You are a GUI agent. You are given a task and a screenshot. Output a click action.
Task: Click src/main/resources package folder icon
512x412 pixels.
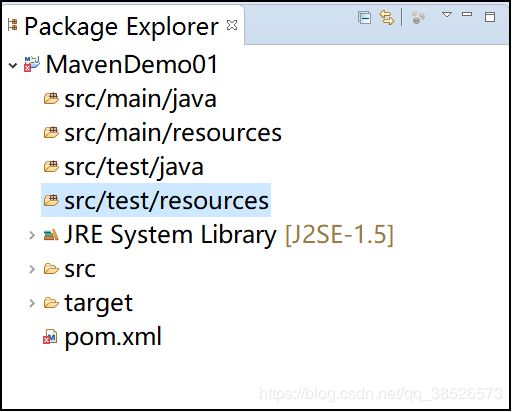pos(51,132)
